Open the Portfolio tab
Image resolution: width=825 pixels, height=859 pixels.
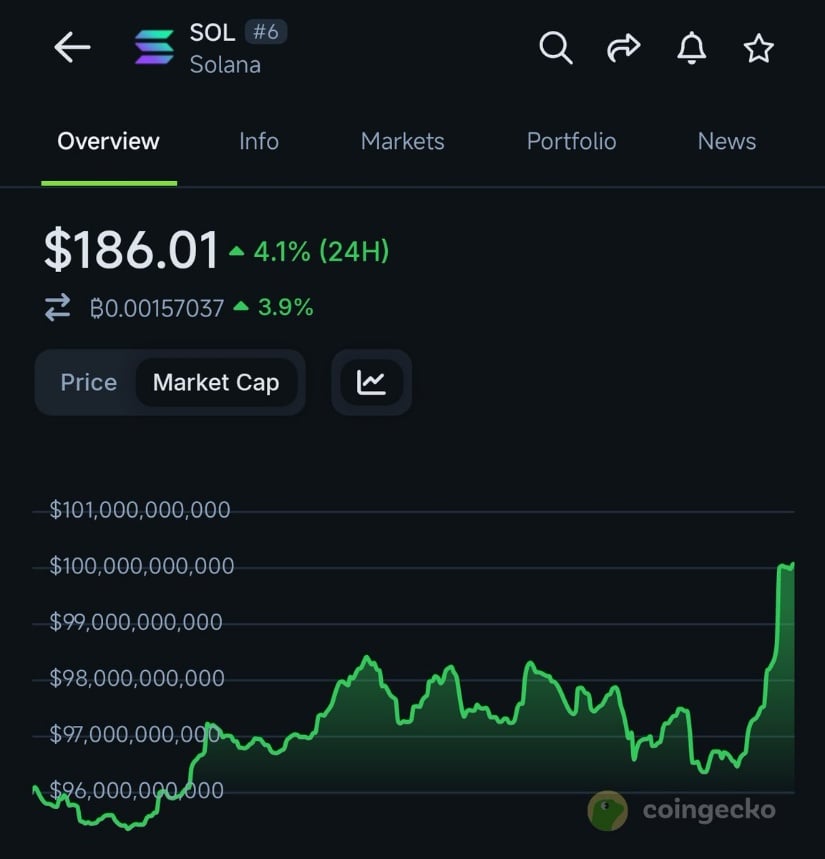[571, 141]
